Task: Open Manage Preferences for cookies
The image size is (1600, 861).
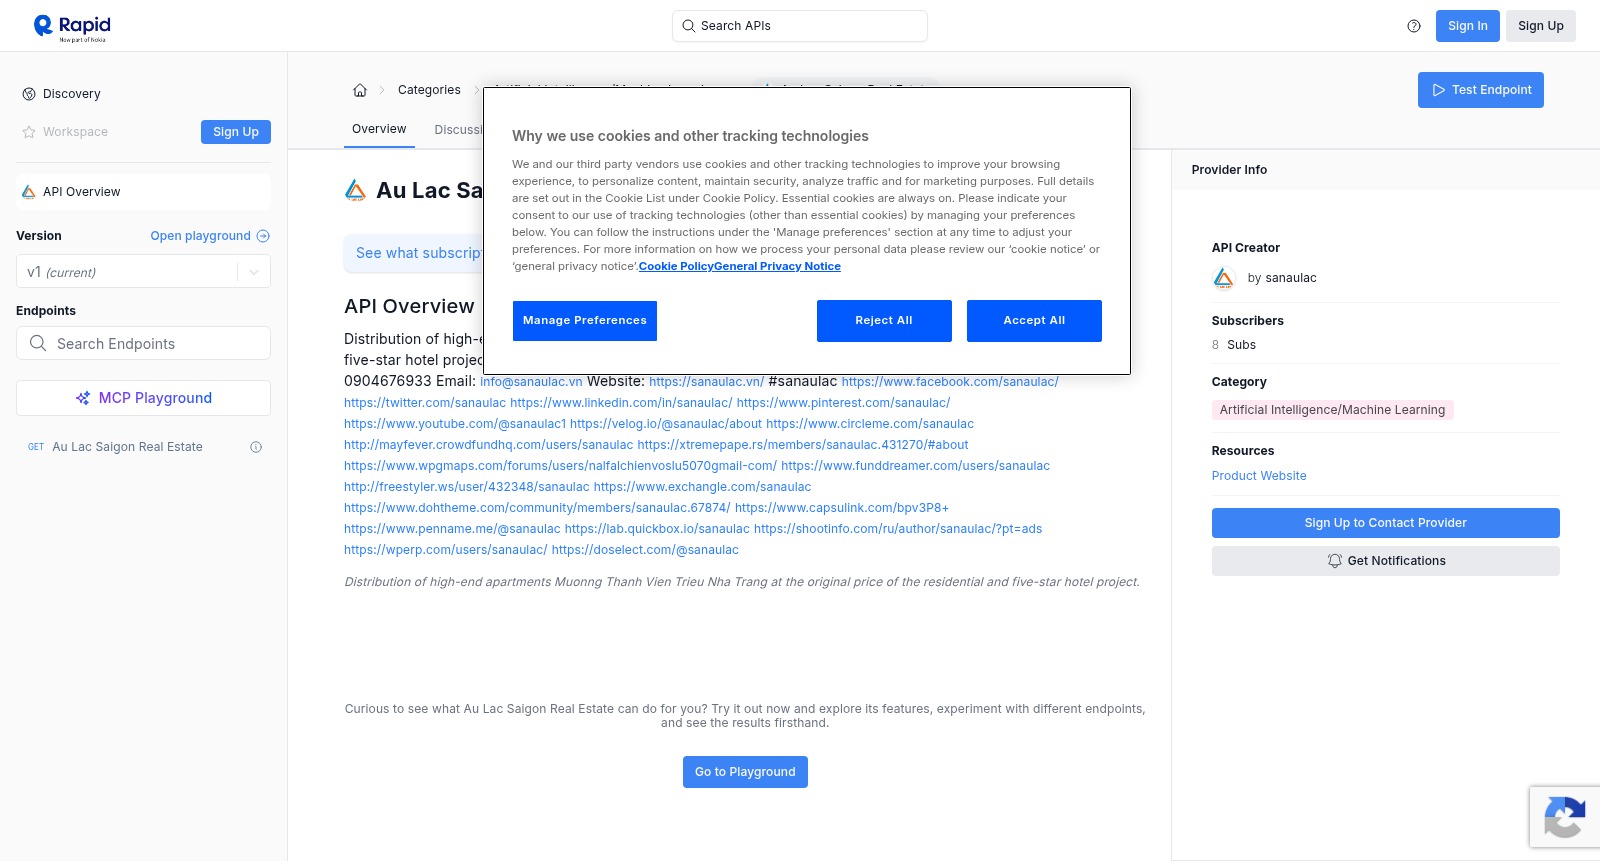Action: click(585, 321)
